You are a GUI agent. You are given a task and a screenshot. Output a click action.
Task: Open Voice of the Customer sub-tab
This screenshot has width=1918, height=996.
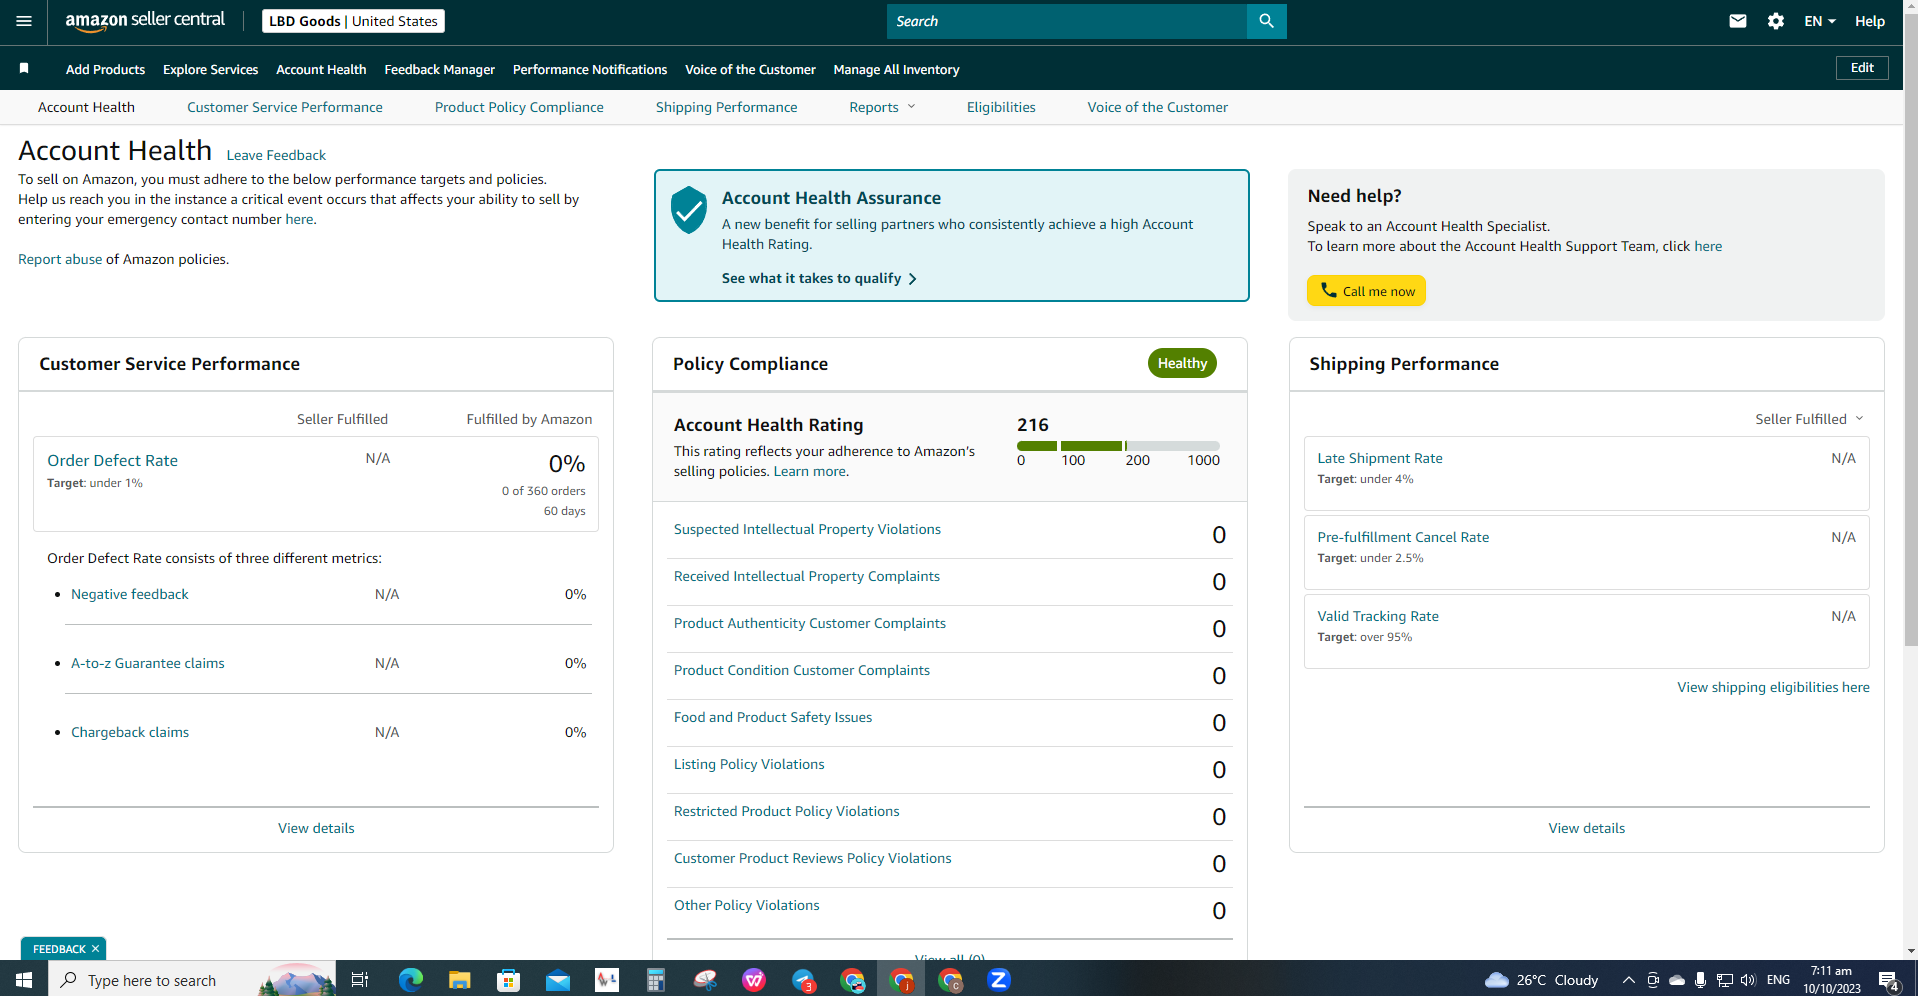(x=1158, y=107)
